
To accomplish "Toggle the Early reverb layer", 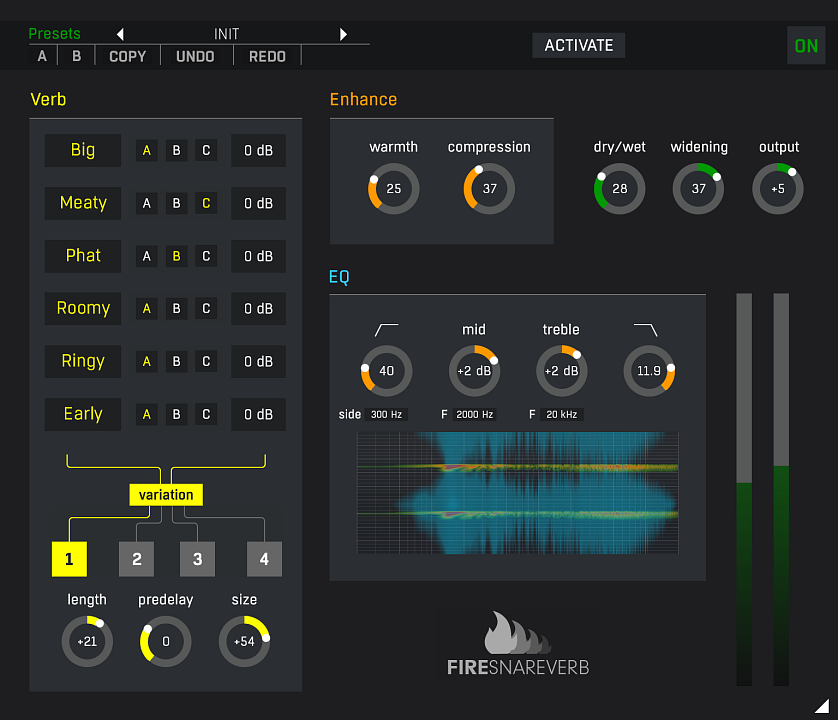I will click(83, 415).
